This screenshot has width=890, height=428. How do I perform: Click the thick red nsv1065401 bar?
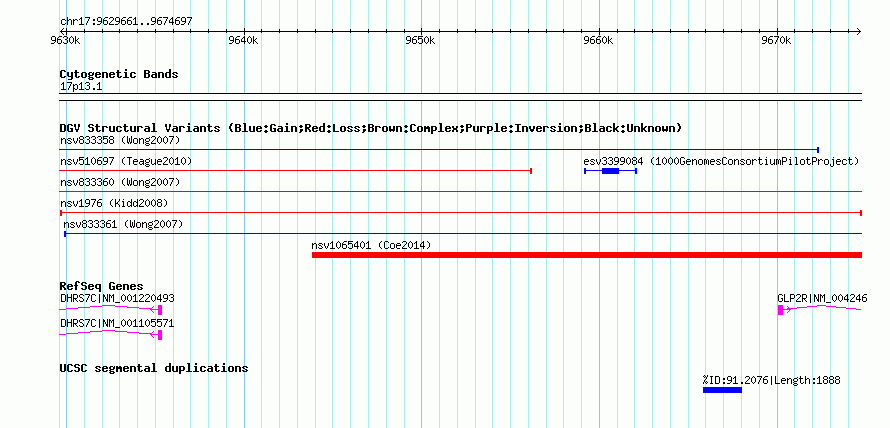[x=587, y=255]
